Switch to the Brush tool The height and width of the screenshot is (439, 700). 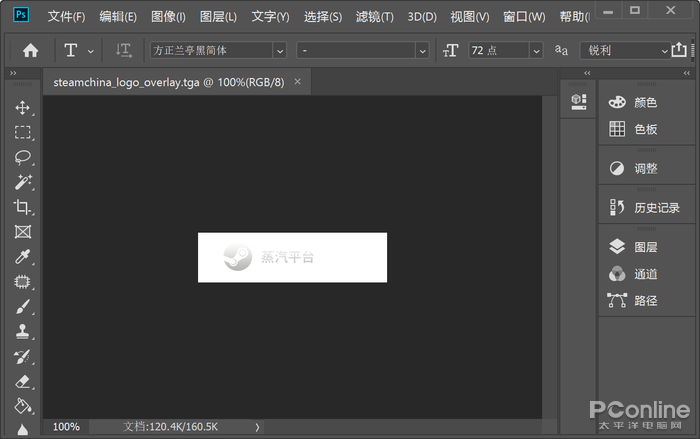point(22,307)
